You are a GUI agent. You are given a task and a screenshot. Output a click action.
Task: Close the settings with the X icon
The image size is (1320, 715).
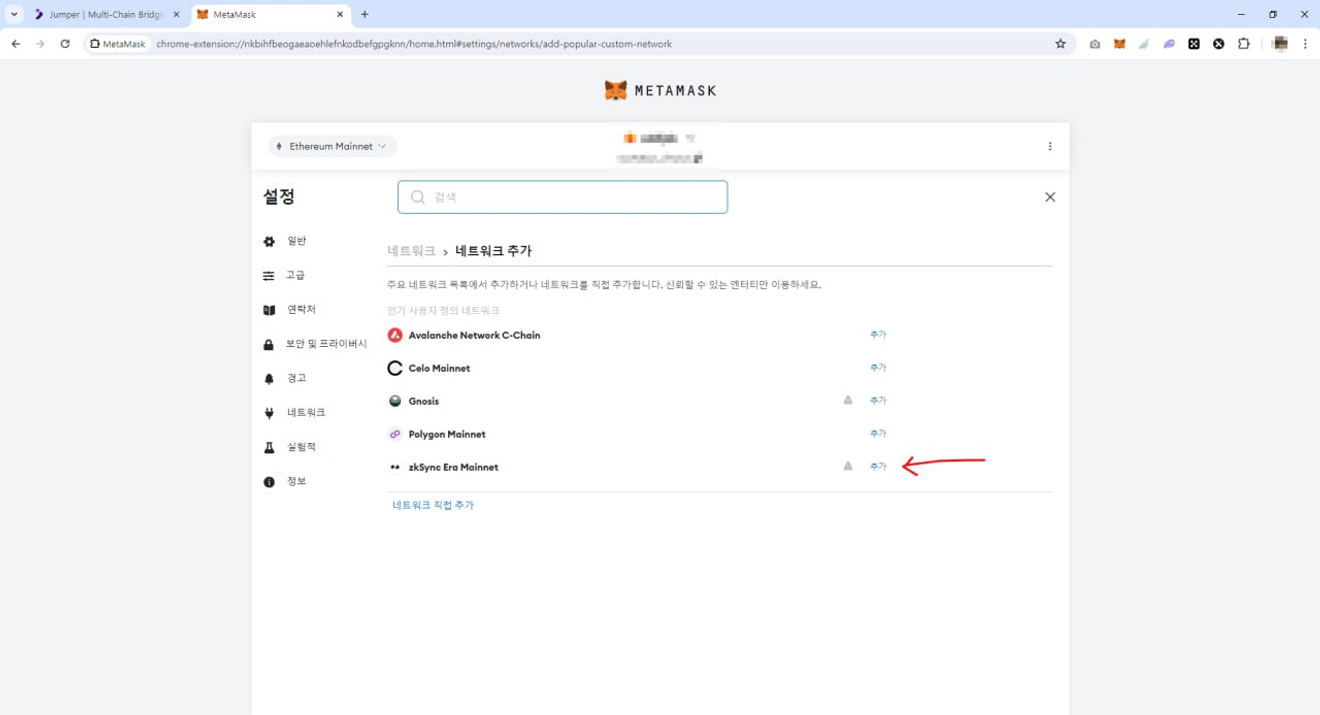pos(1050,197)
